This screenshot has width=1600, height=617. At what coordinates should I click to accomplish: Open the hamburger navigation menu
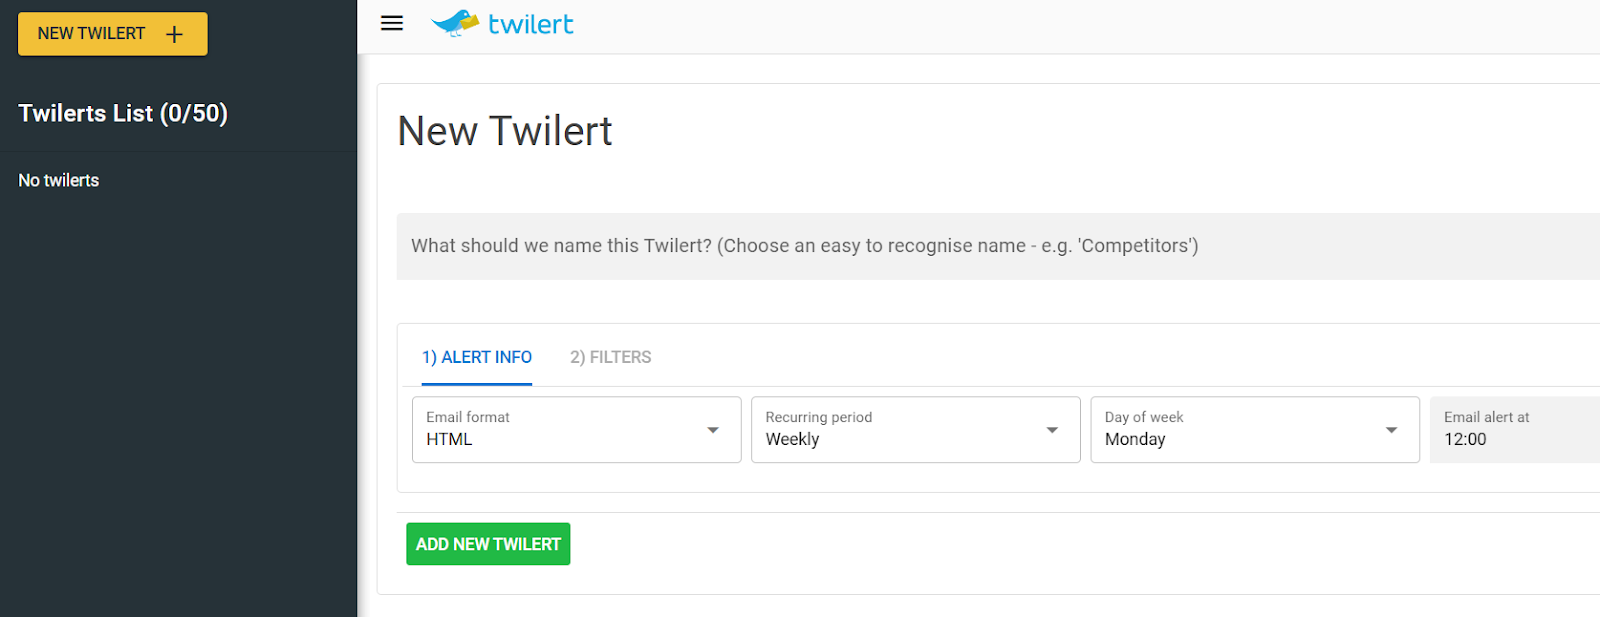tap(391, 23)
